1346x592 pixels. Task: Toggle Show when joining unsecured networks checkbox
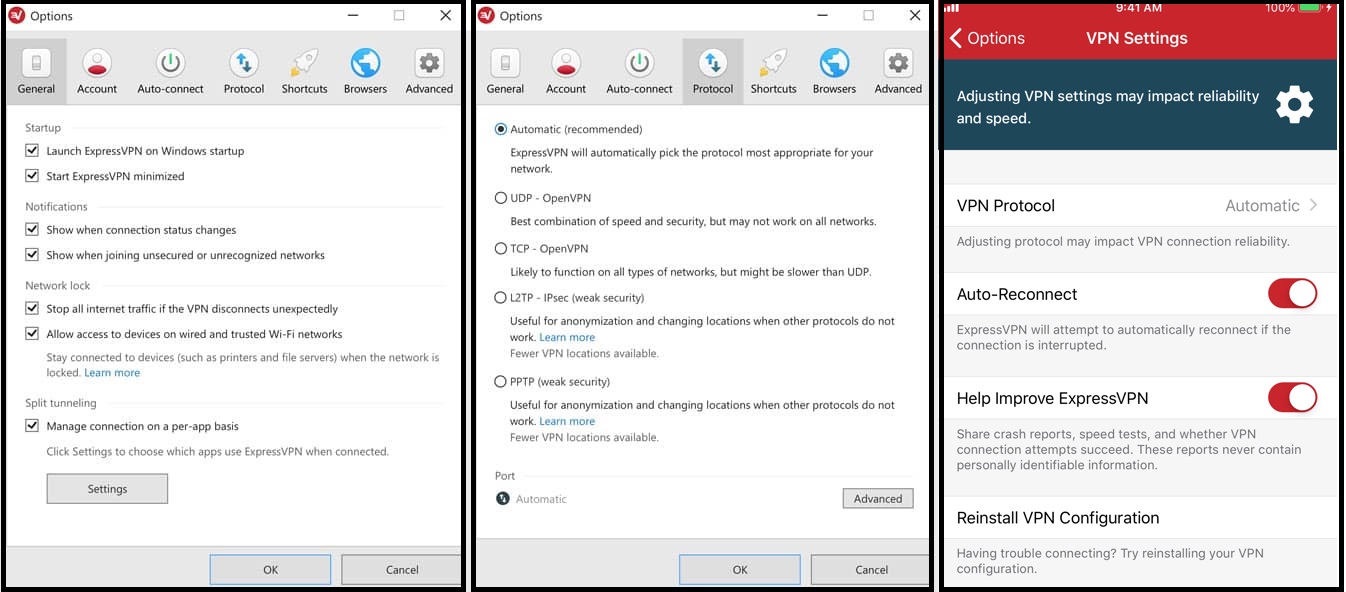[x=33, y=255]
